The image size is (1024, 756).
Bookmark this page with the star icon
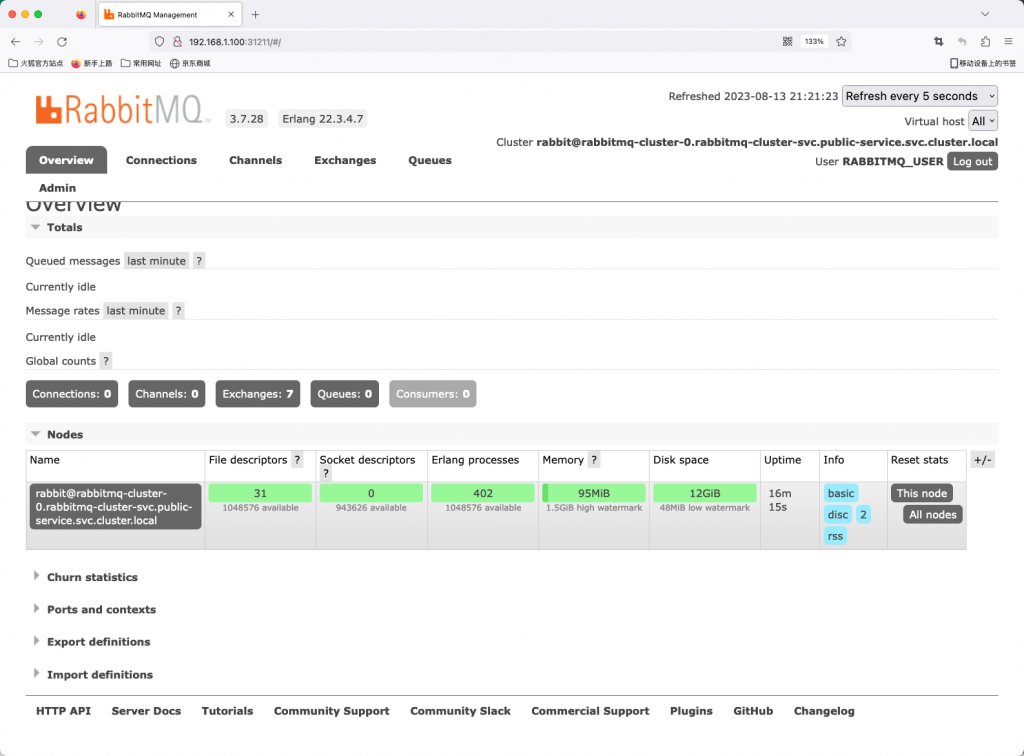(841, 42)
